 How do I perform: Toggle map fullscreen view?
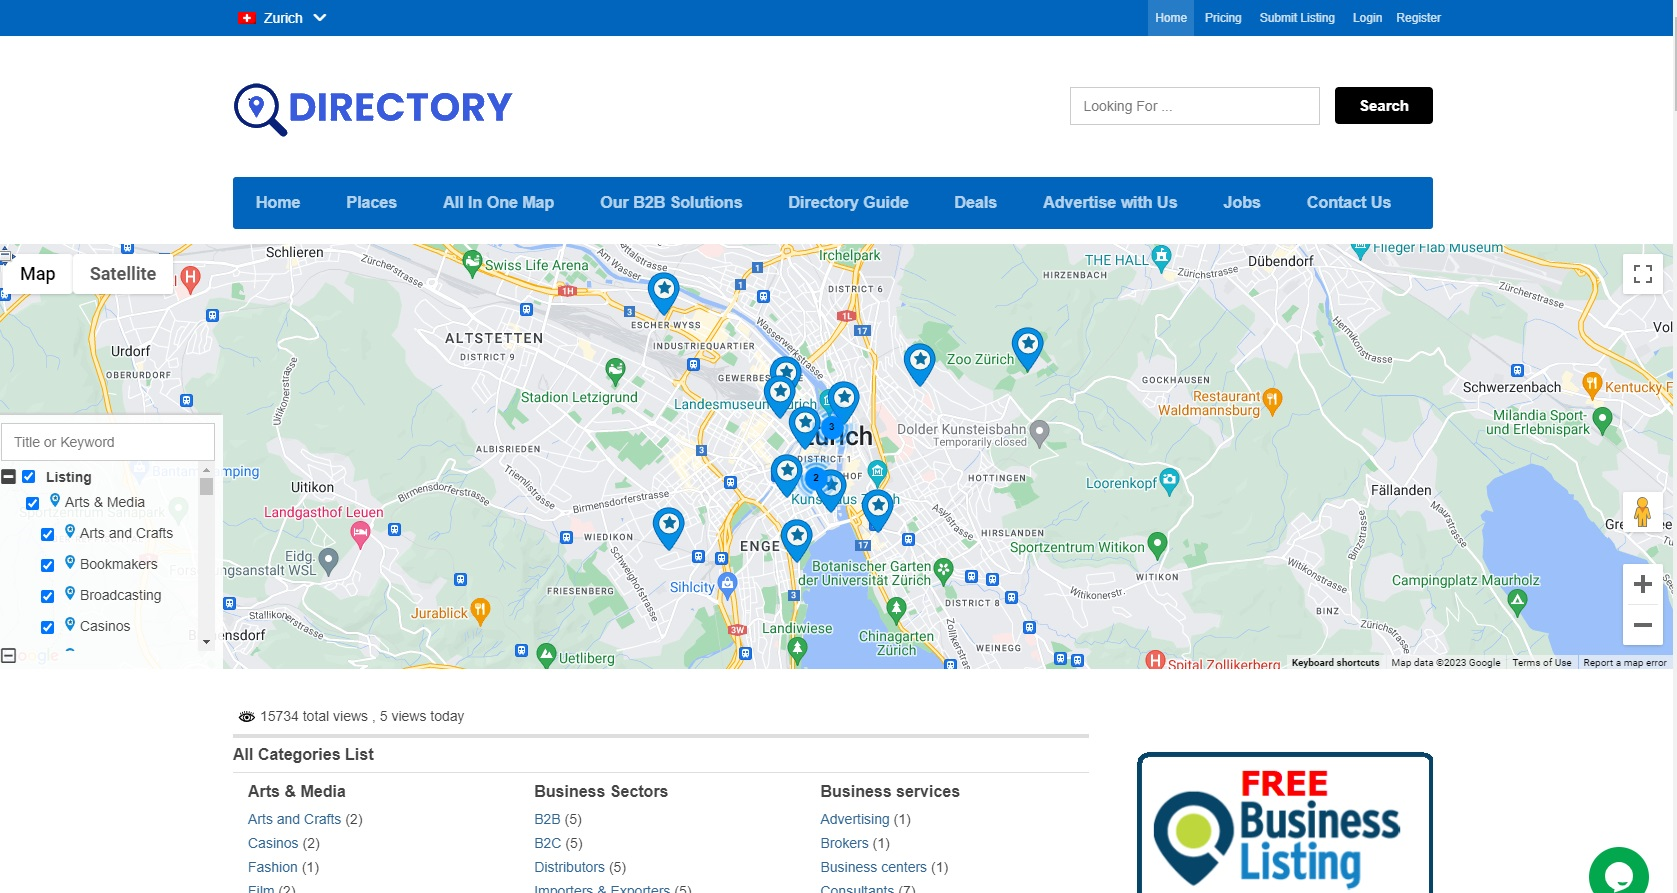tap(1642, 274)
